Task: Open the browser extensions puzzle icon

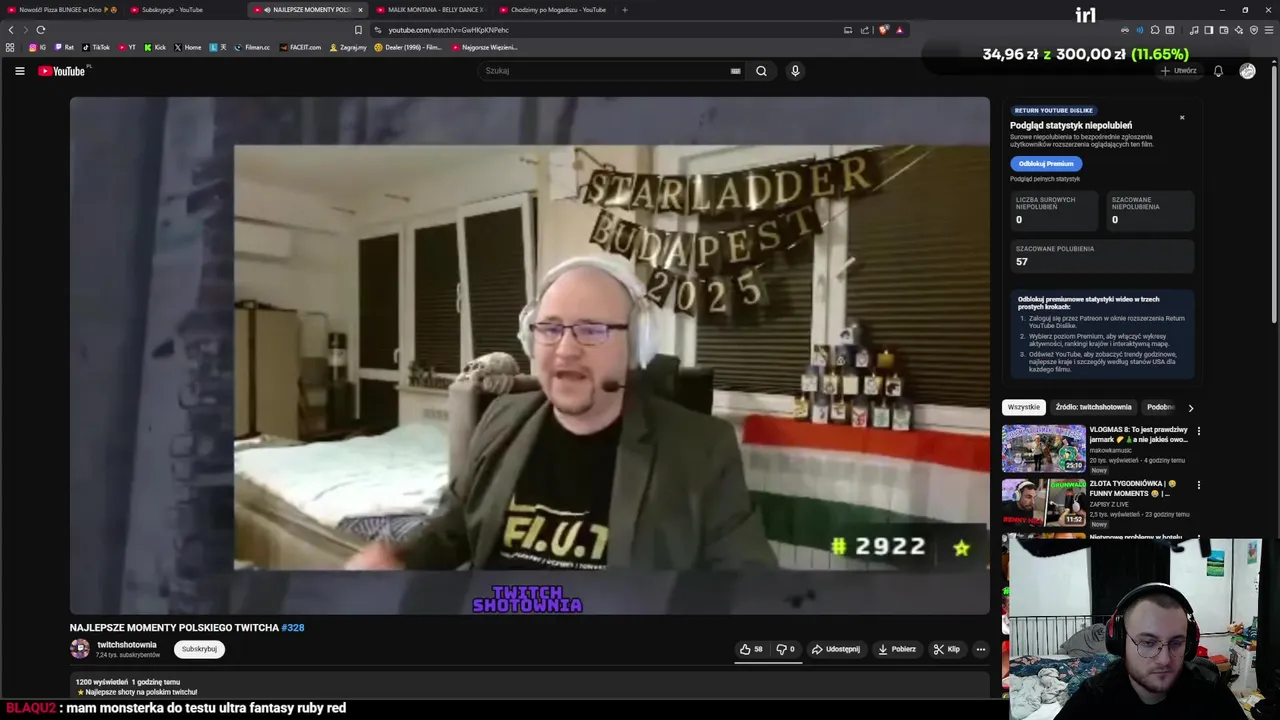Action: pyautogui.click(x=1155, y=30)
